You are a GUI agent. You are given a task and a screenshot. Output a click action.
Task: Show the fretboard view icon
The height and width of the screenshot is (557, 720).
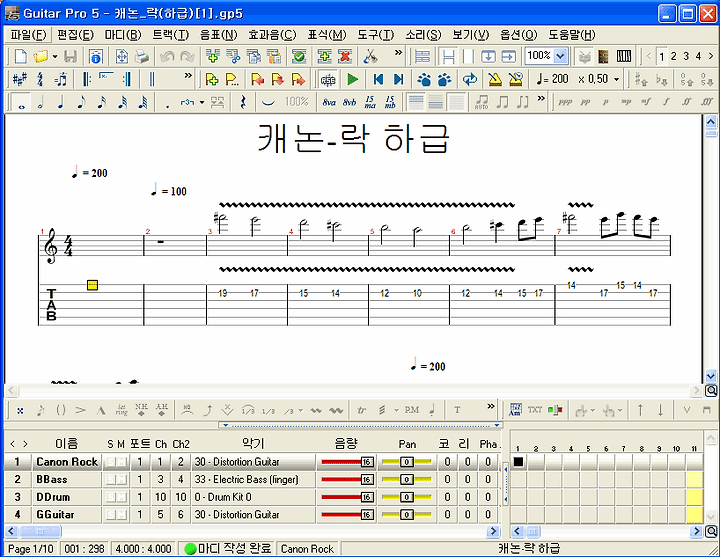(603, 56)
